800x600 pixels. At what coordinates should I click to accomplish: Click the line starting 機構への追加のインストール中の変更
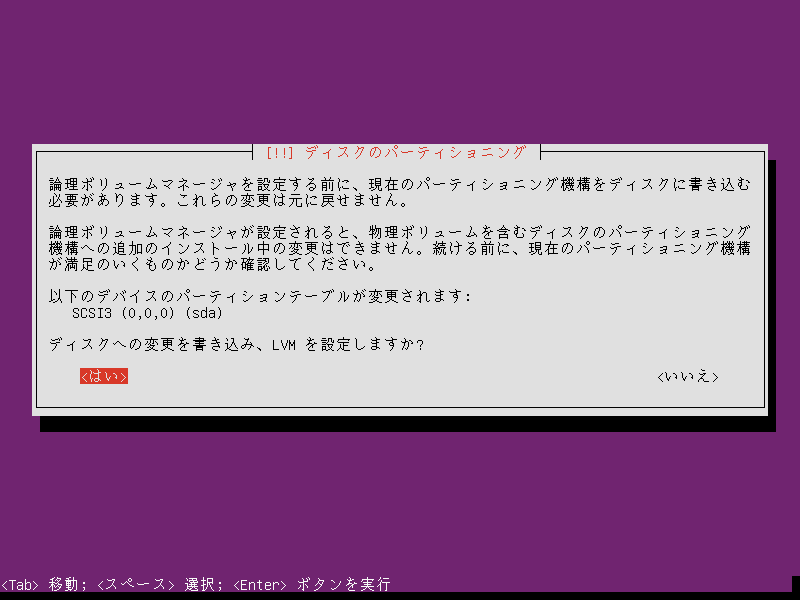[399, 248]
